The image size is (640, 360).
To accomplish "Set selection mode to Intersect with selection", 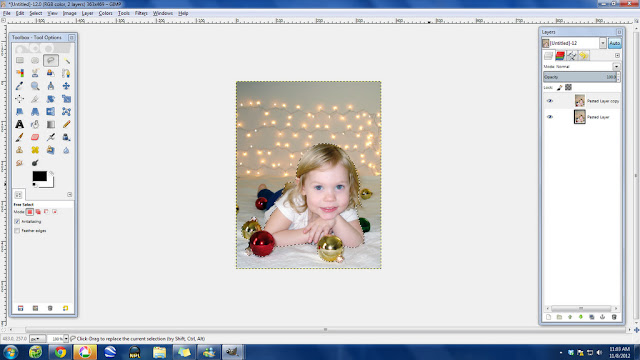I will pos(54,212).
